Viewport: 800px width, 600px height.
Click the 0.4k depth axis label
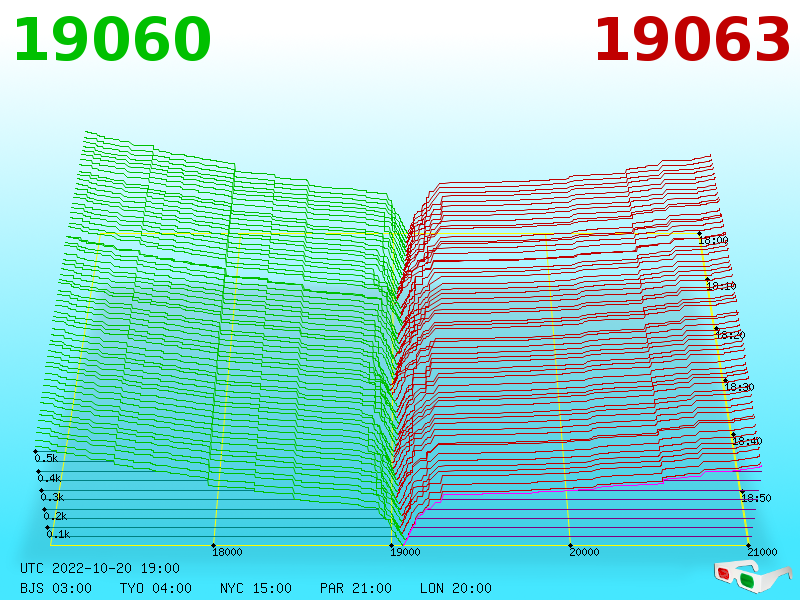pos(49,479)
